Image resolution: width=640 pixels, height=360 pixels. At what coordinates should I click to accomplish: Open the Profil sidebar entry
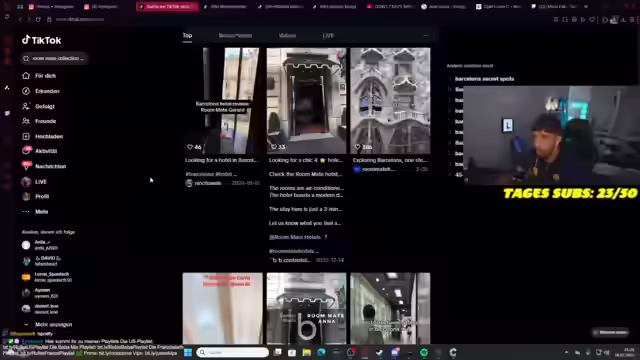coord(36,196)
